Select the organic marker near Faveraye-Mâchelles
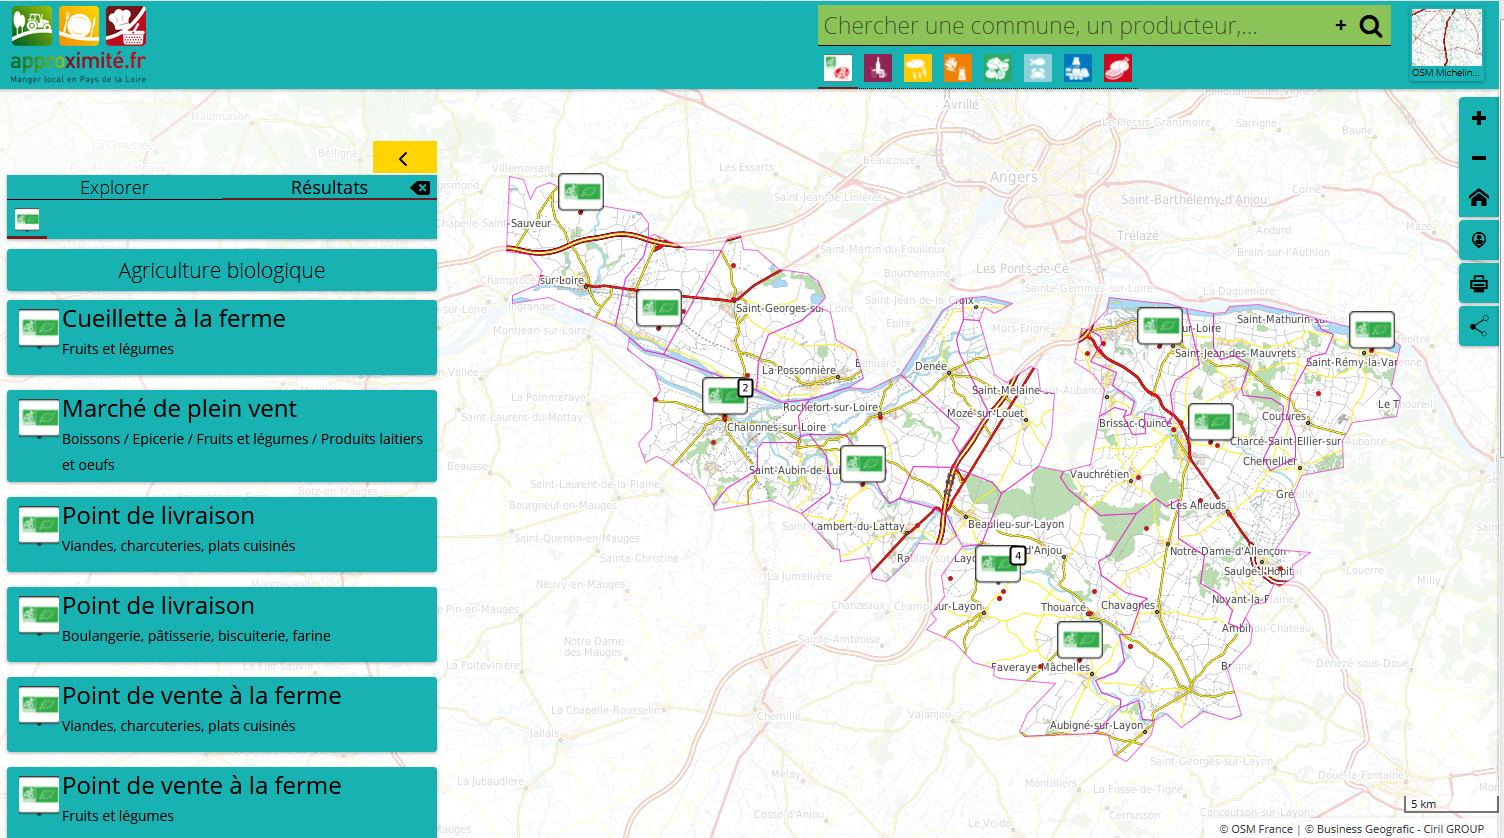The image size is (1504, 838). point(1080,639)
